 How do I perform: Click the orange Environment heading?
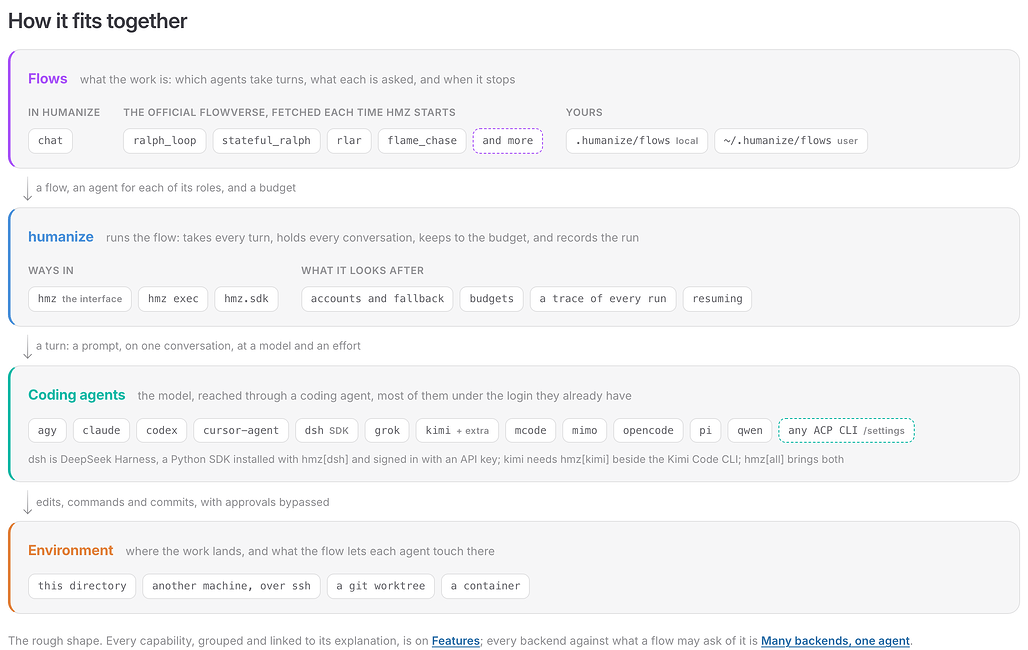tap(71, 550)
